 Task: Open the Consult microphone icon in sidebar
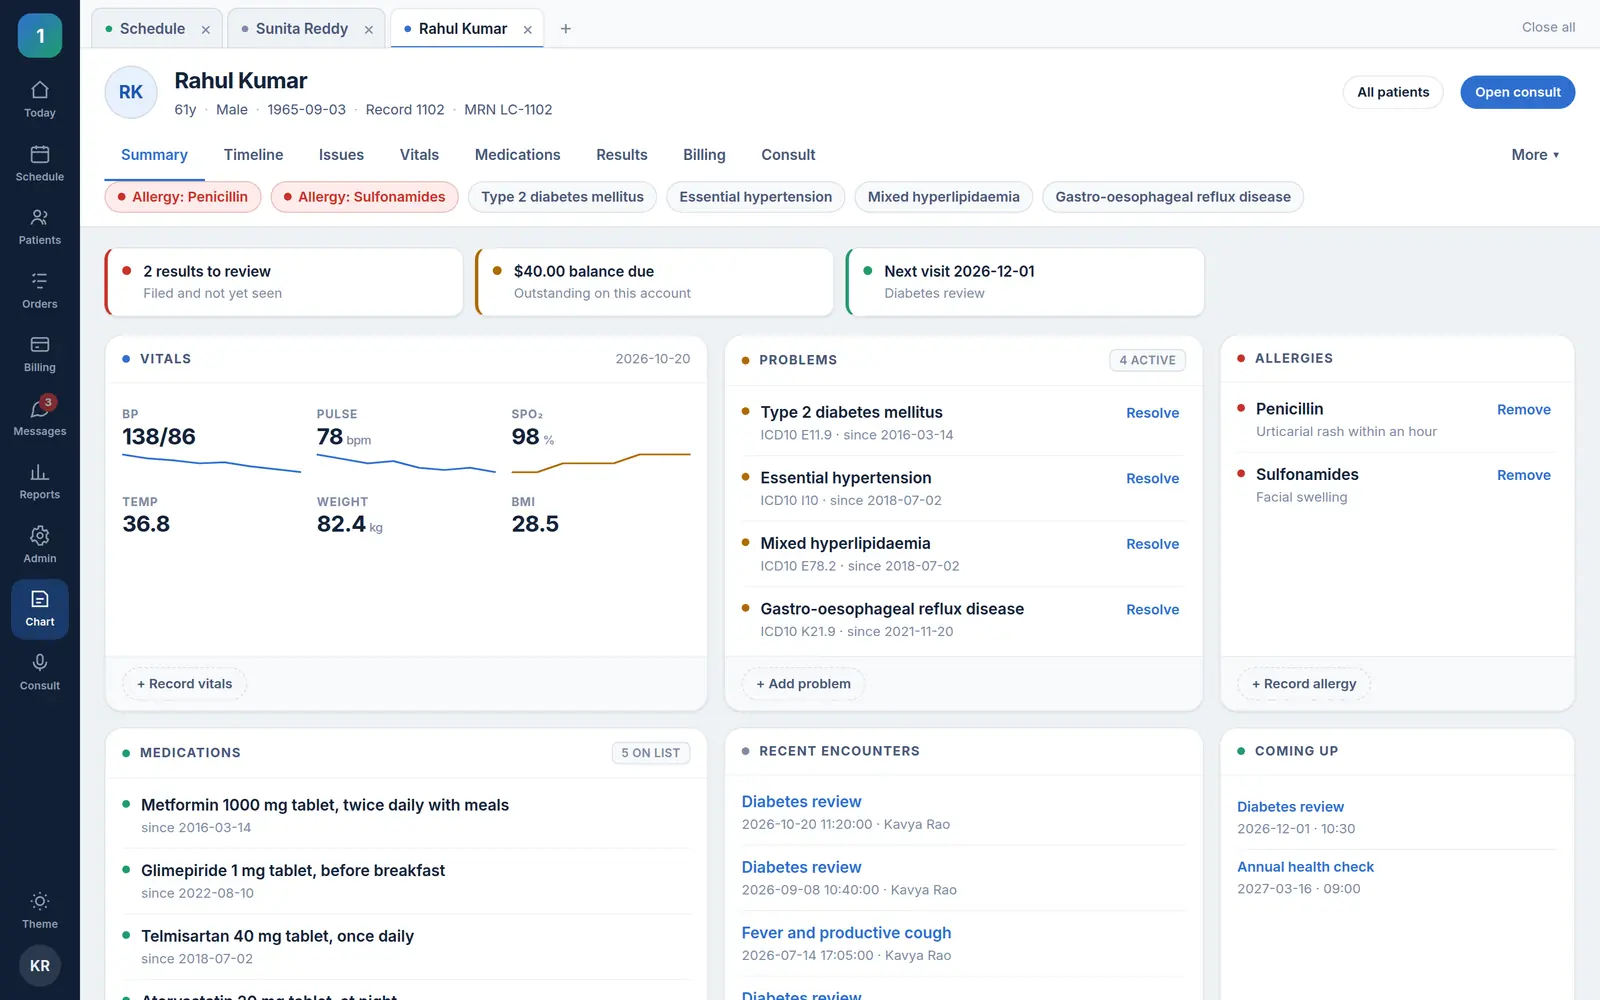point(40,672)
